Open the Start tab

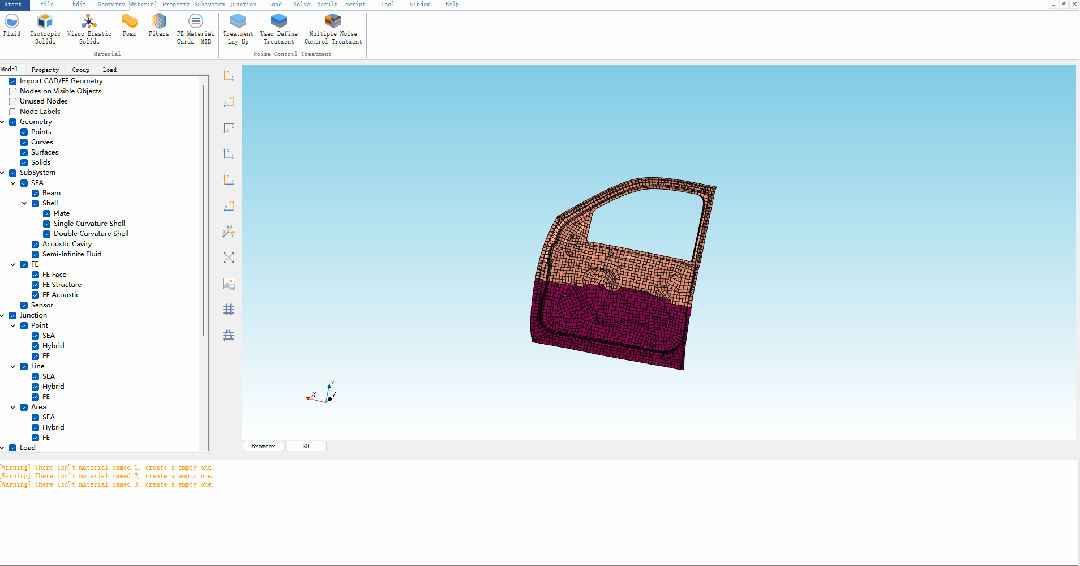point(12,4)
